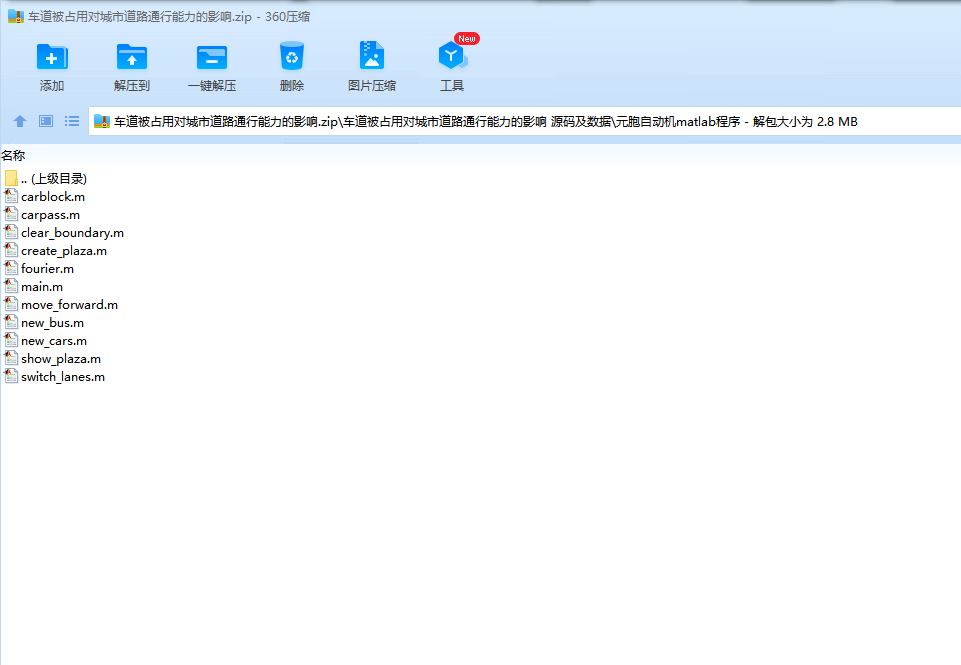Click the 360压缩 app icon in title bar
This screenshot has height=665, width=961.
pos(15,17)
